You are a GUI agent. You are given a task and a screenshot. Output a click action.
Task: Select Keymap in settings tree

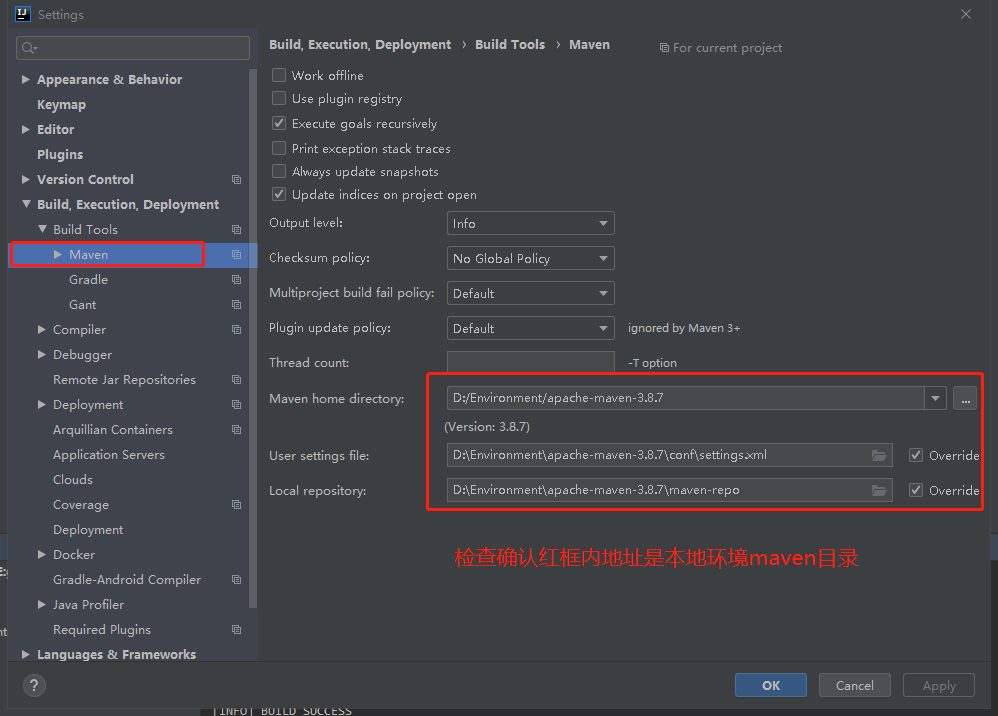pos(61,104)
